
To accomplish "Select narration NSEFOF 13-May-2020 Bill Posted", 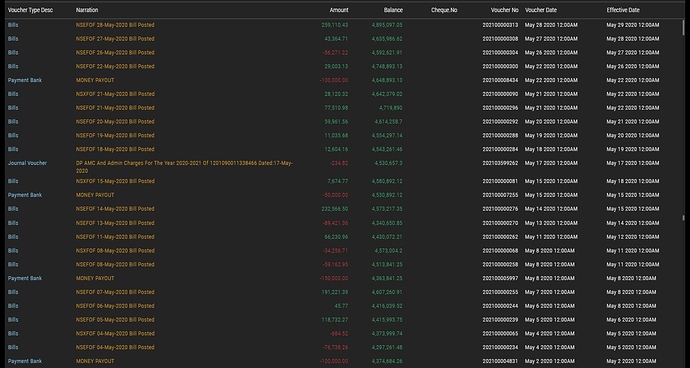I will 115,223.
